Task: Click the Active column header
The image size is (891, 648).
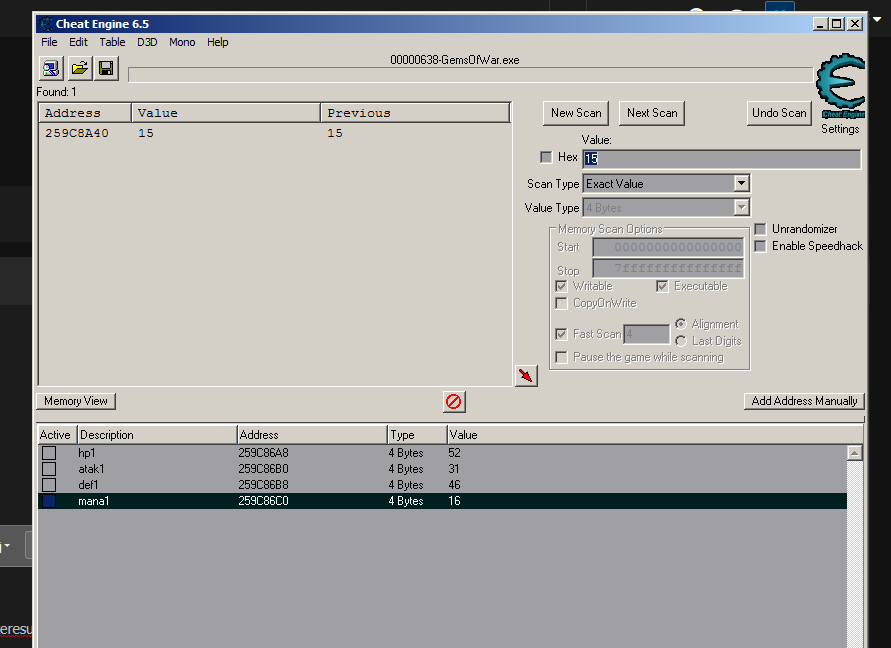Action: (55, 435)
